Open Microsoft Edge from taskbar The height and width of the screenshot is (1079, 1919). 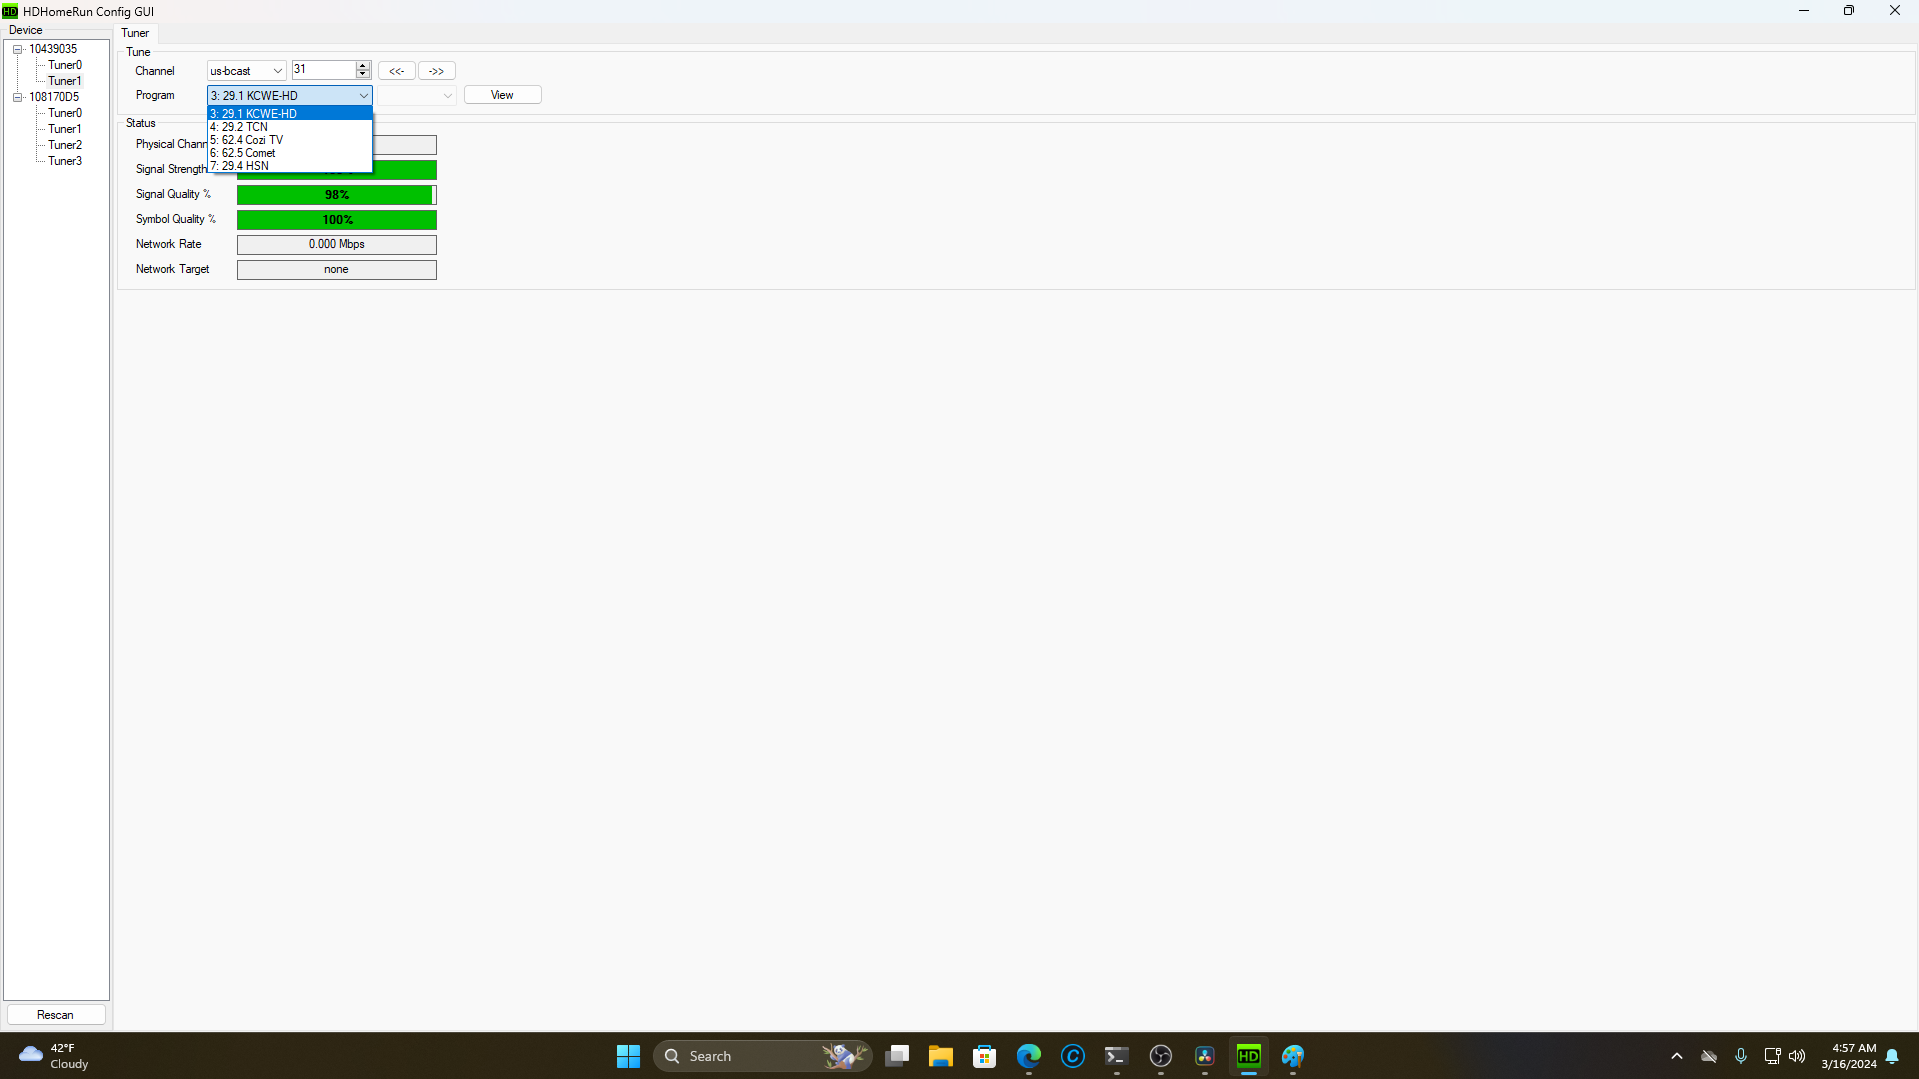(x=1029, y=1056)
